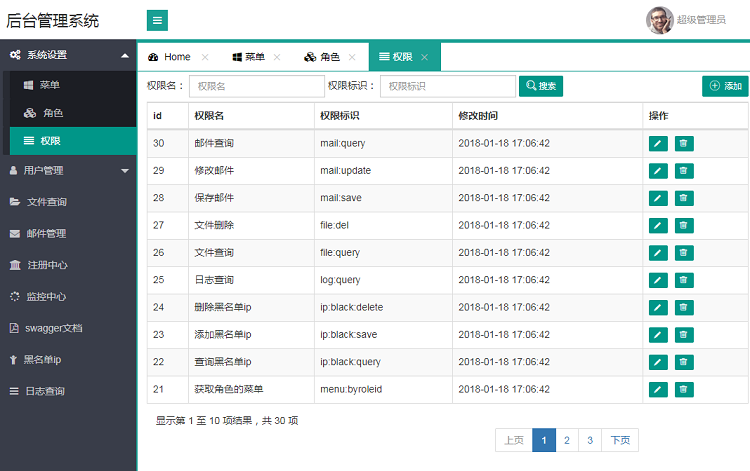Close the Home tab

point(205,57)
